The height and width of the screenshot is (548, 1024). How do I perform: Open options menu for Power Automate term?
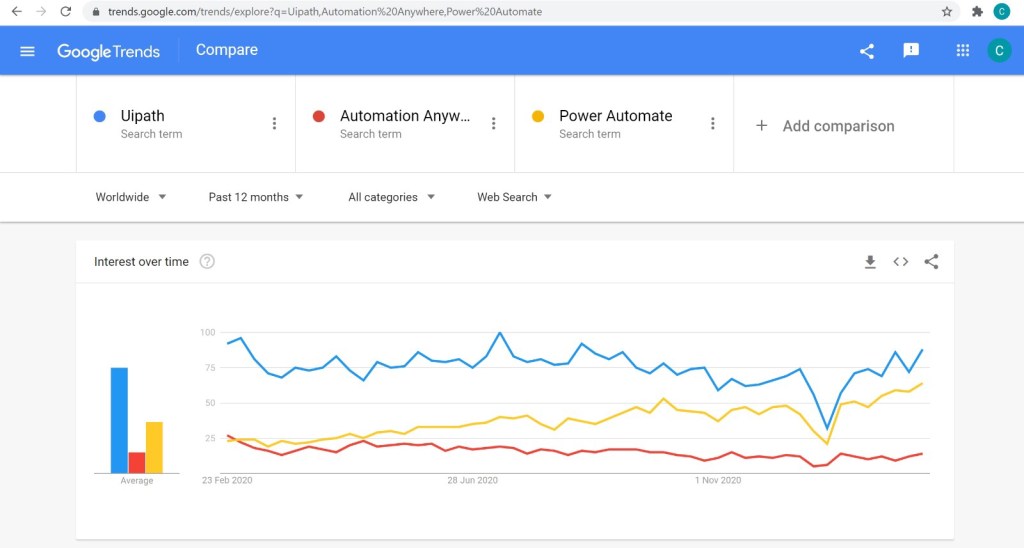(713, 124)
